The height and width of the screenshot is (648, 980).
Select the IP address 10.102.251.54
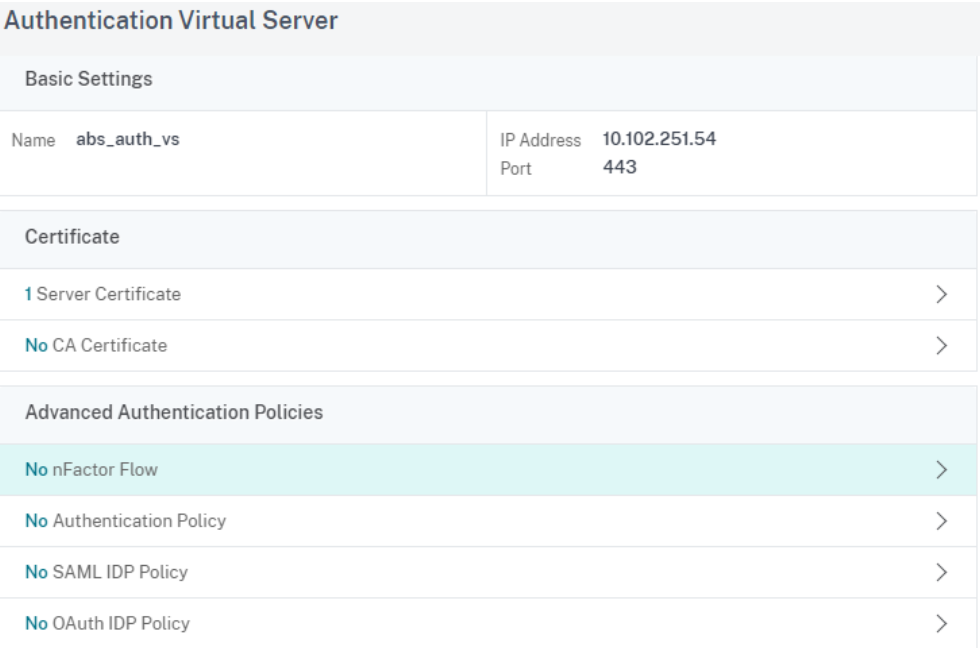[x=659, y=139]
